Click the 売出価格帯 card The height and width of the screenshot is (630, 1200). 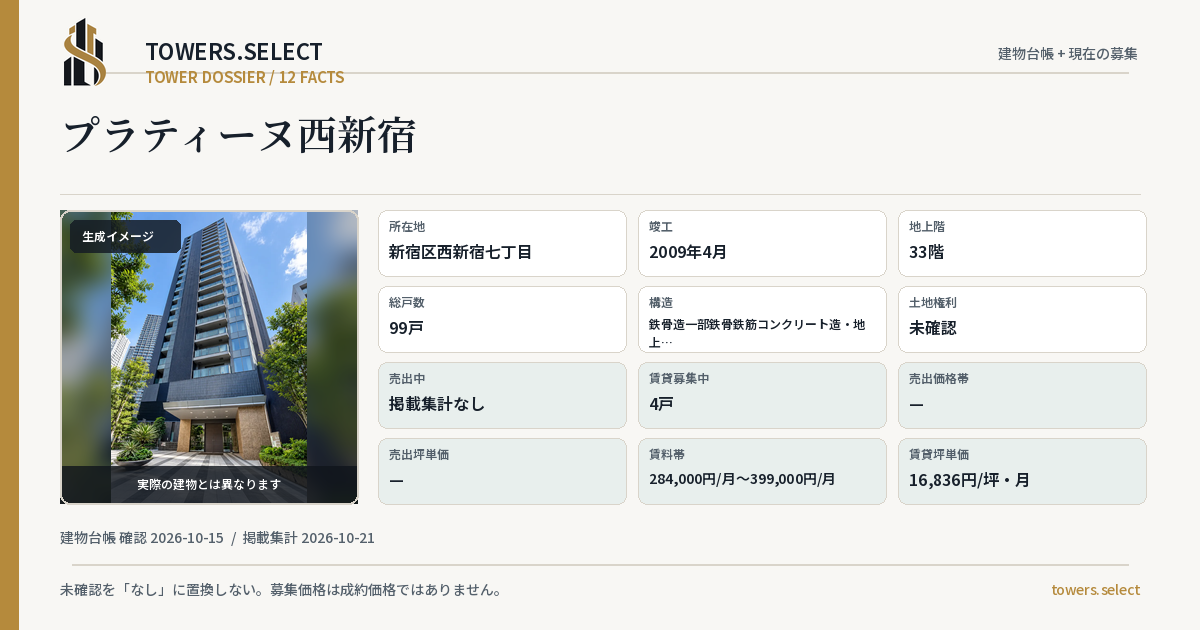pyautogui.click(x=1022, y=395)
